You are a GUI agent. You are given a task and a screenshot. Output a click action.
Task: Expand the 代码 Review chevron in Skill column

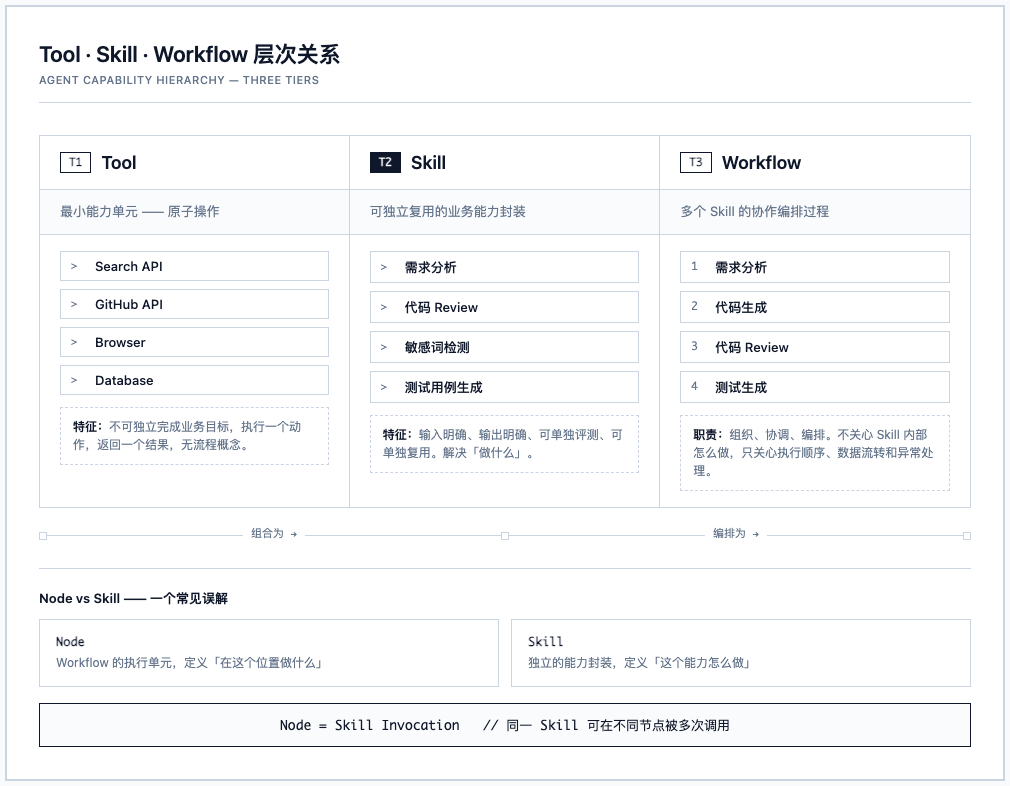(384, 307)
